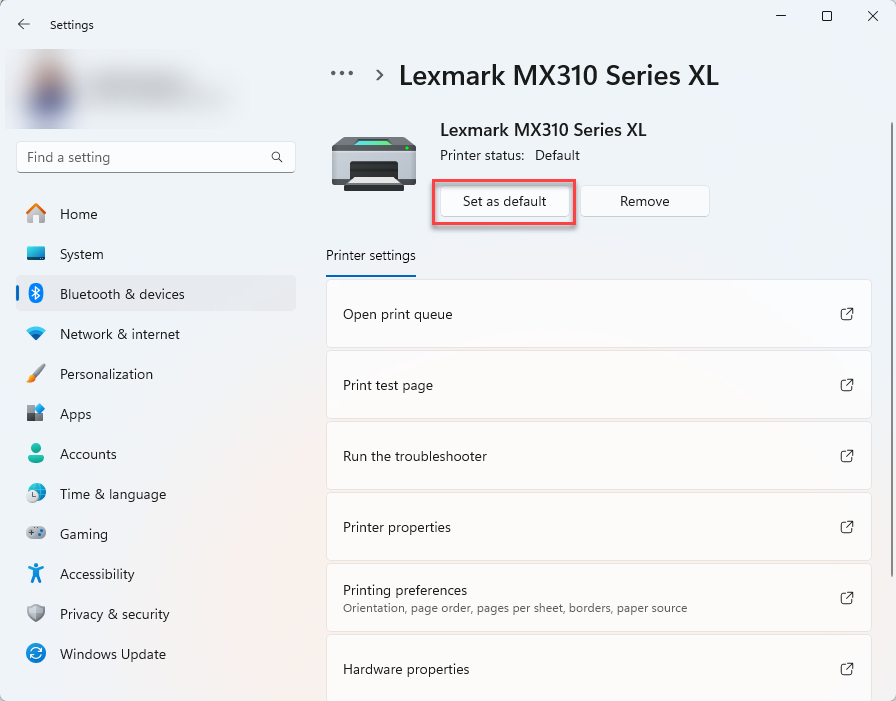Click the Bluetooth icon in sidebar
Viewport: 896px width, 701px height.
tap(36, 294)
